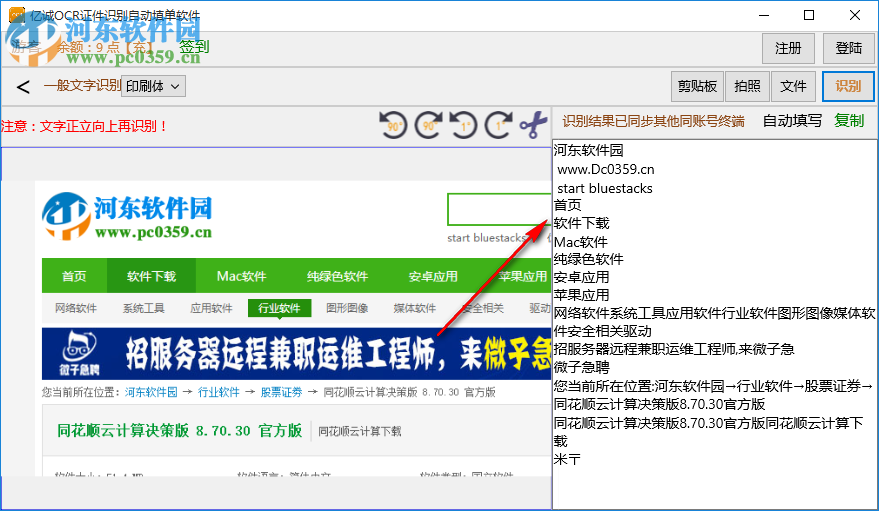Click 系统工具 in preview submenu
The image size is (879, 511).
pyautogui.click(x=144, y=308)
